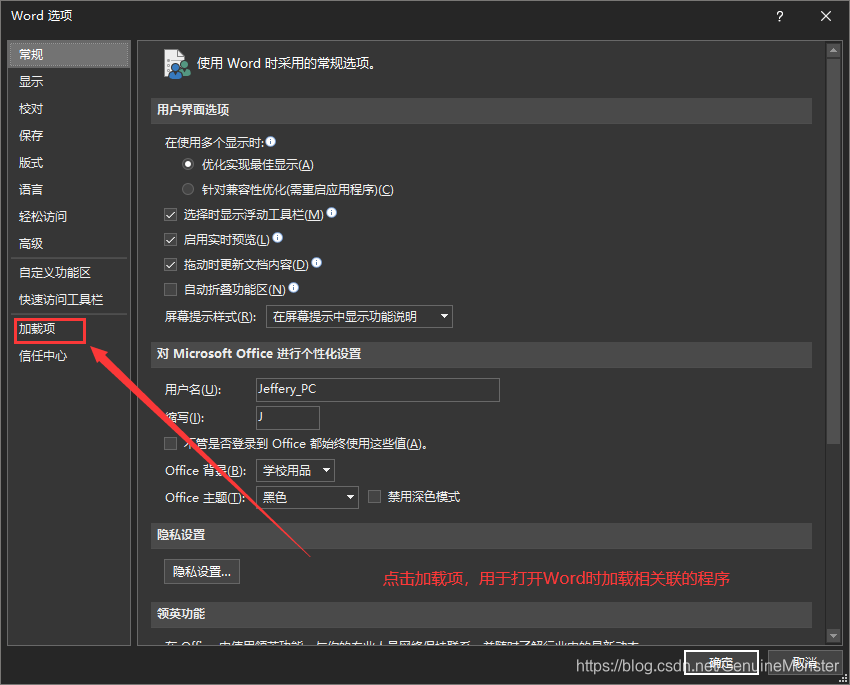Image resolution: width=850 pixels, height=685 pixels.
Task: Open 语言 category in sidebar
Action: (x=69, y=190)
